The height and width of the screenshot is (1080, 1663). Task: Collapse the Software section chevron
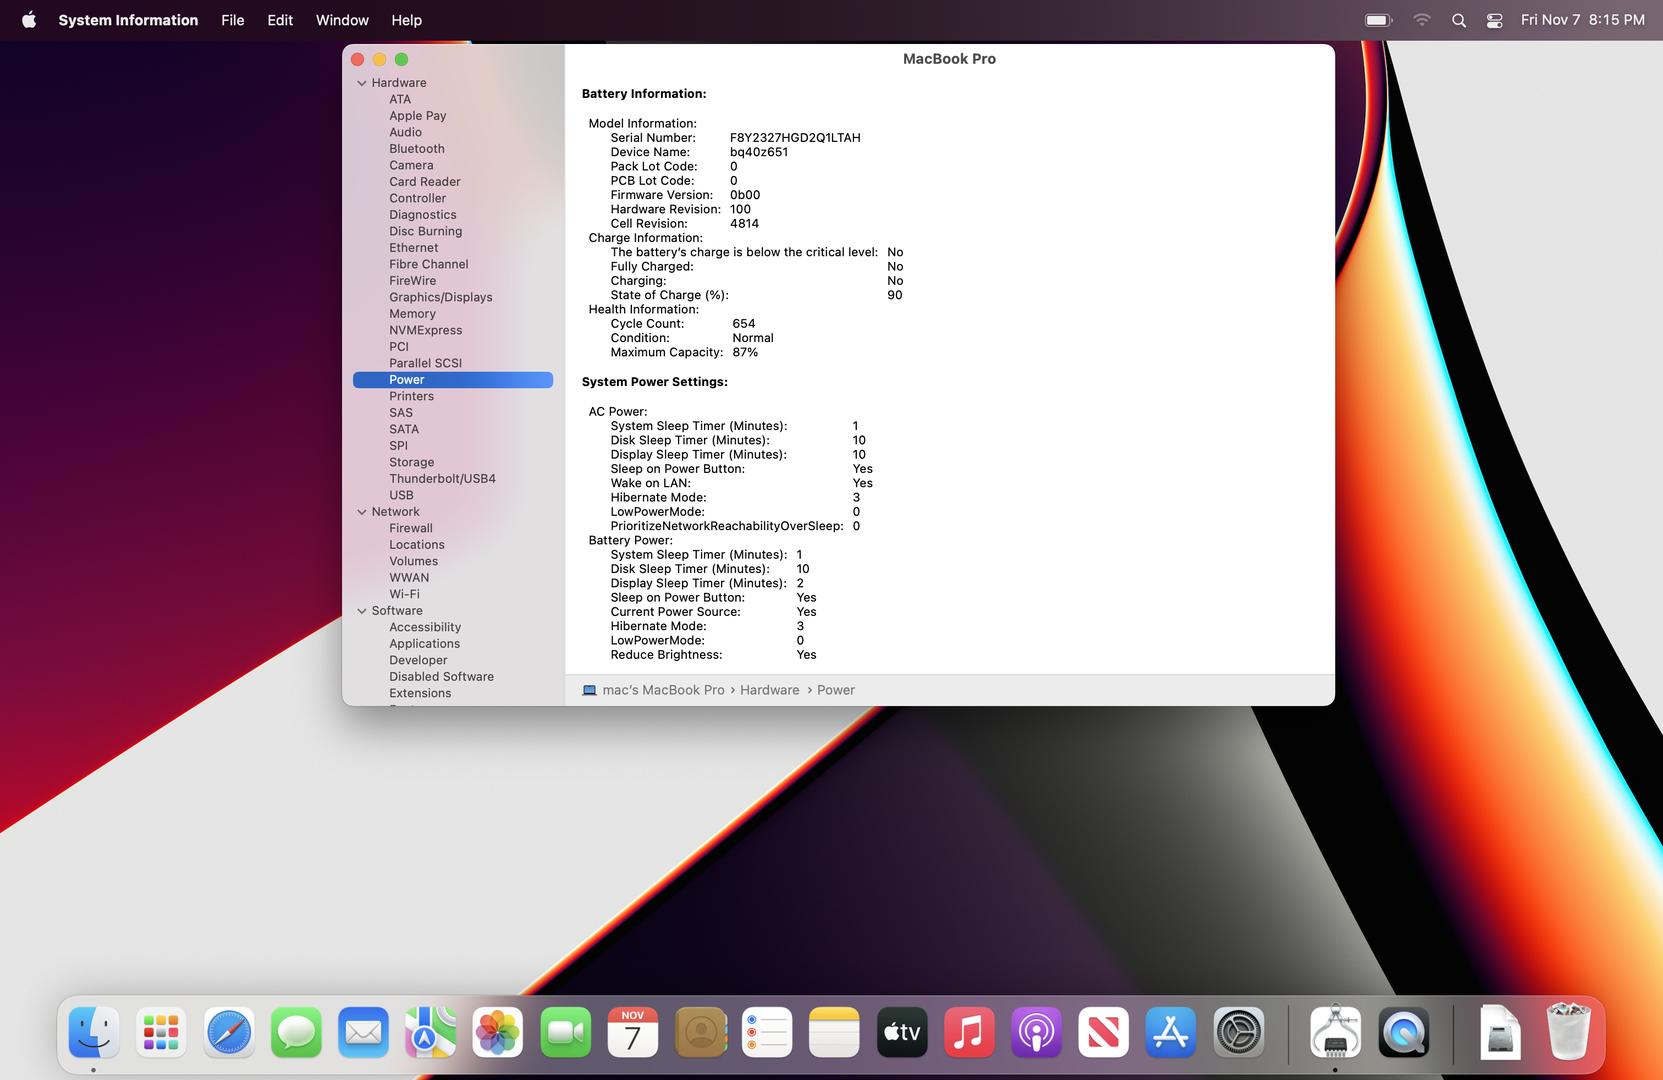(x=362, y=611)
